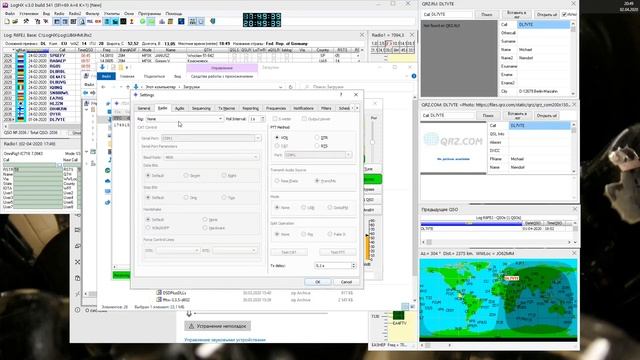Screen dimensions: 640x360
Task: Open the Tx Macros tab
Action: point(227,108)
